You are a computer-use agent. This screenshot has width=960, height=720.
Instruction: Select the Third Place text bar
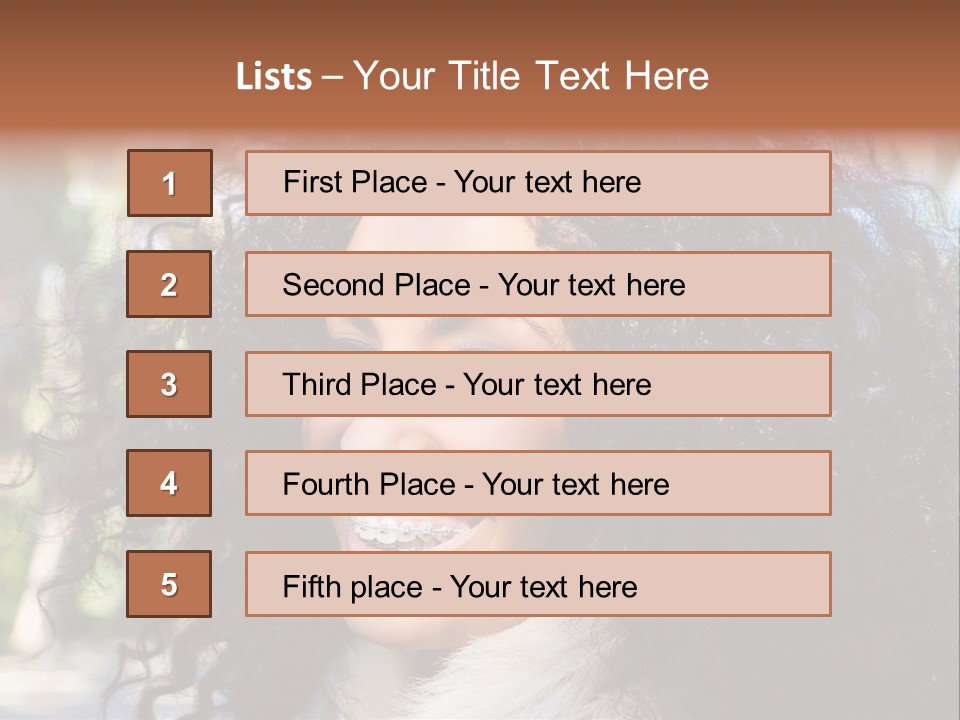click(x=538, y=384)
